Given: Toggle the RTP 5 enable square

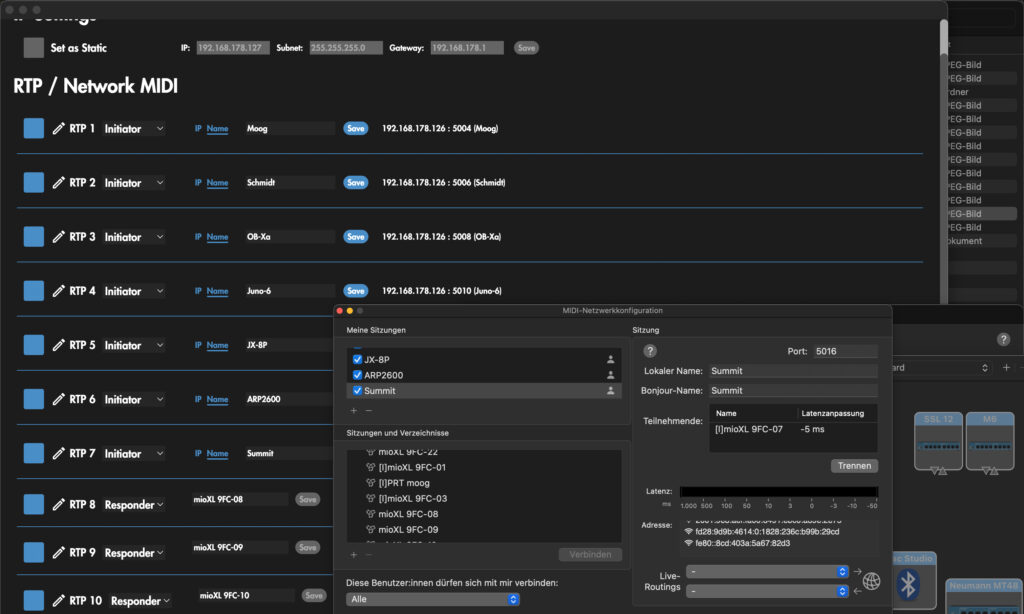Looking at the screenshot, I should [x=34, y=346].
